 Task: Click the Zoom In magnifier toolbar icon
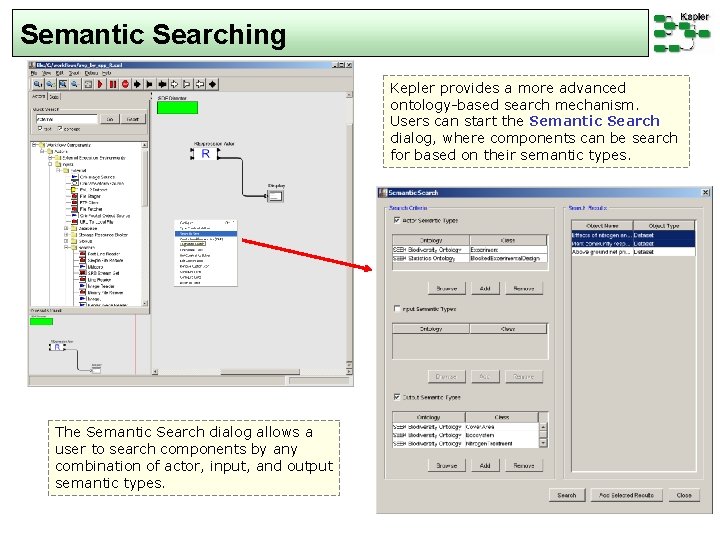[38, 84]
